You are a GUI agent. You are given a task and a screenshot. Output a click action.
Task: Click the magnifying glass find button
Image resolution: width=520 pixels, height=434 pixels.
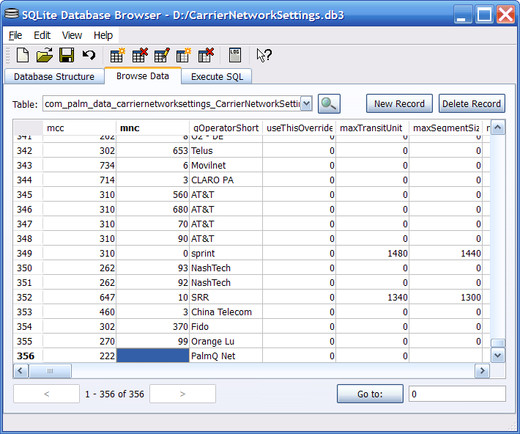click(x=329, y=104)
